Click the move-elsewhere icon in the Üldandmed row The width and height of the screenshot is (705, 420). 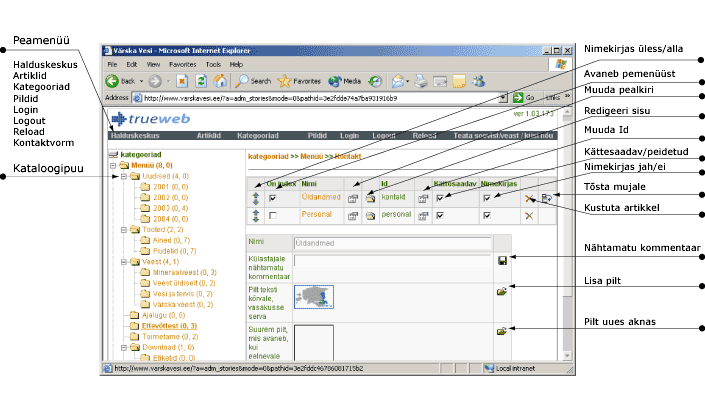(x=546, y=199)
